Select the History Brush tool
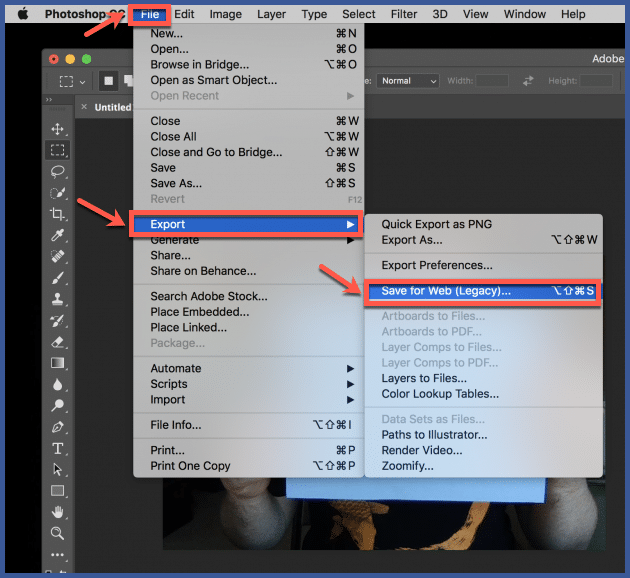The image size is (630, 578). [x=57, y=321]
